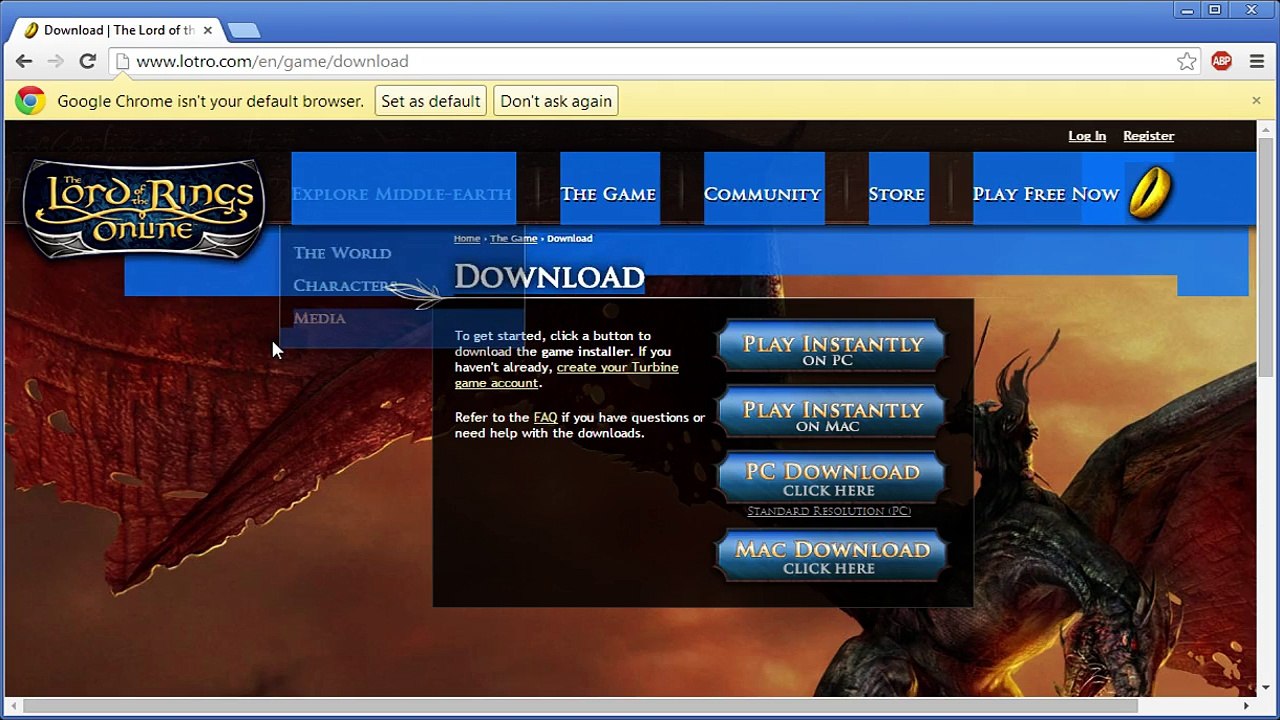The height and width of the screenshot is (720, 1280).
Task: Click the Log In link
Action: pos(1087,136)
